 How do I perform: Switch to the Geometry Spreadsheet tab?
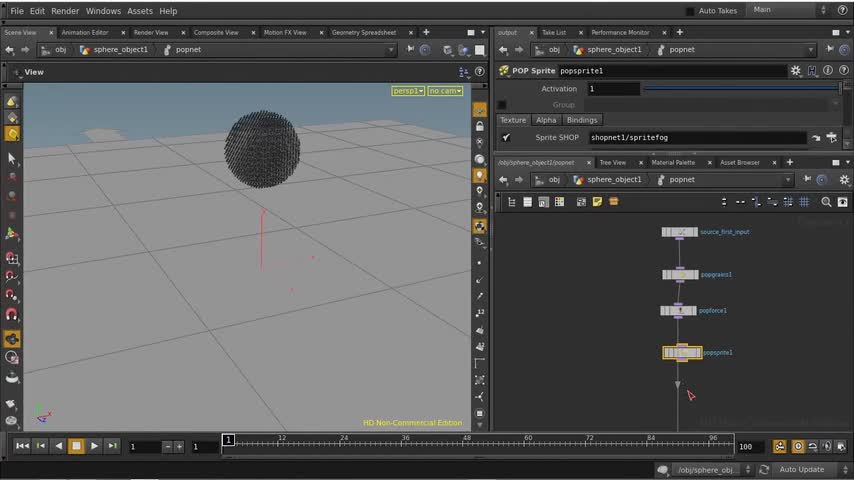tap(364, 33)
